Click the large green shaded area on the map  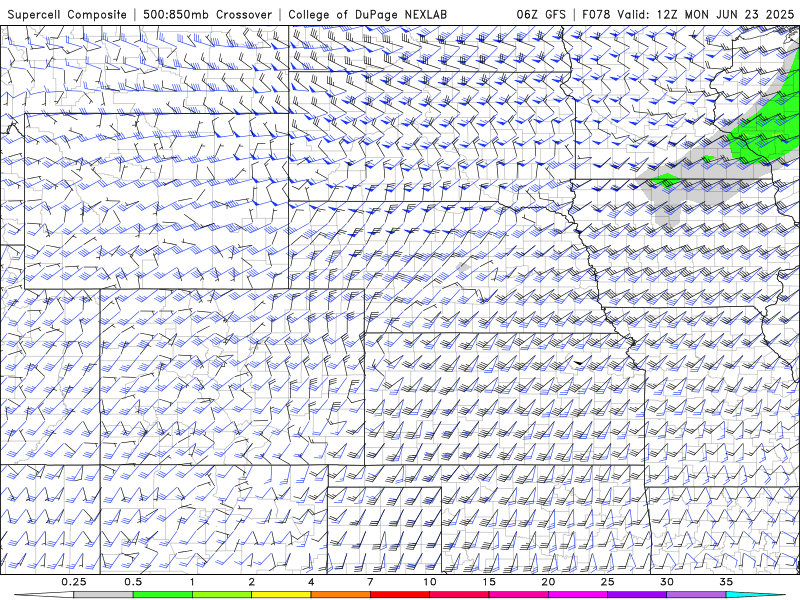point(765,130)
